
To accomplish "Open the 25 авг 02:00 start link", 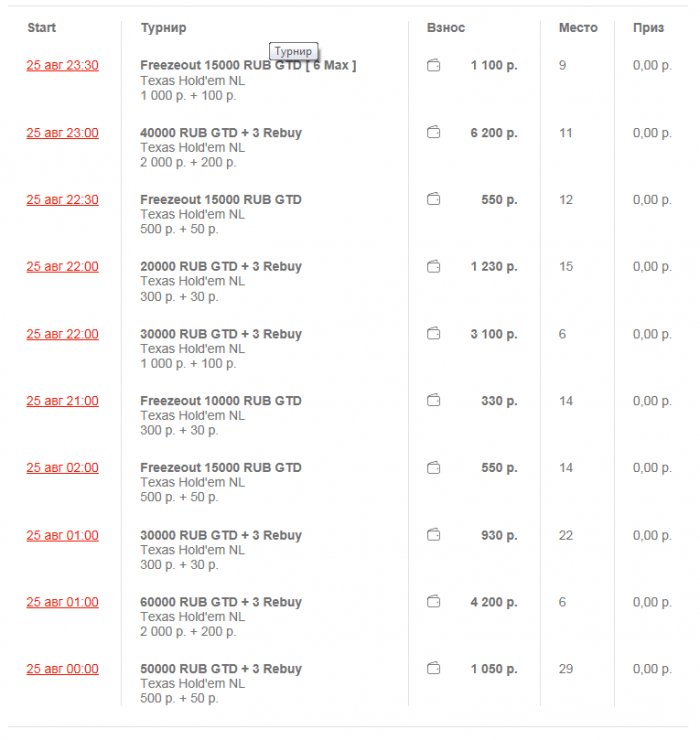I will click(x=62, y=468).
